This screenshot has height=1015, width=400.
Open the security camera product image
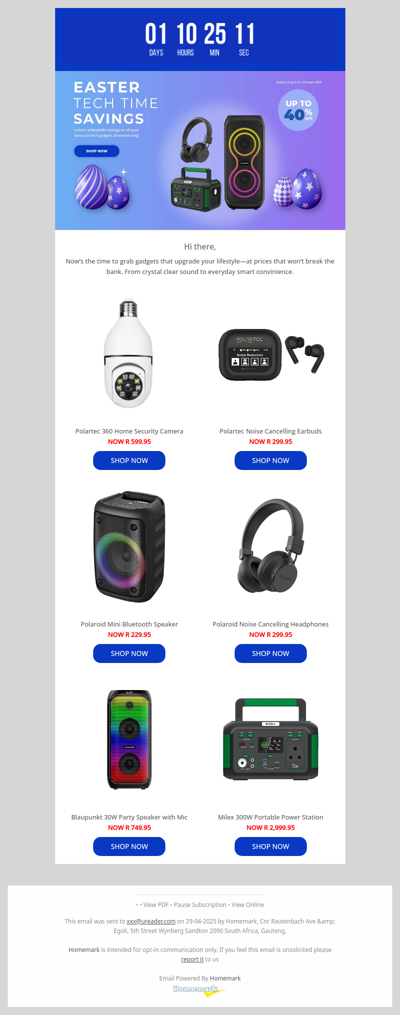tap(128, 353)
